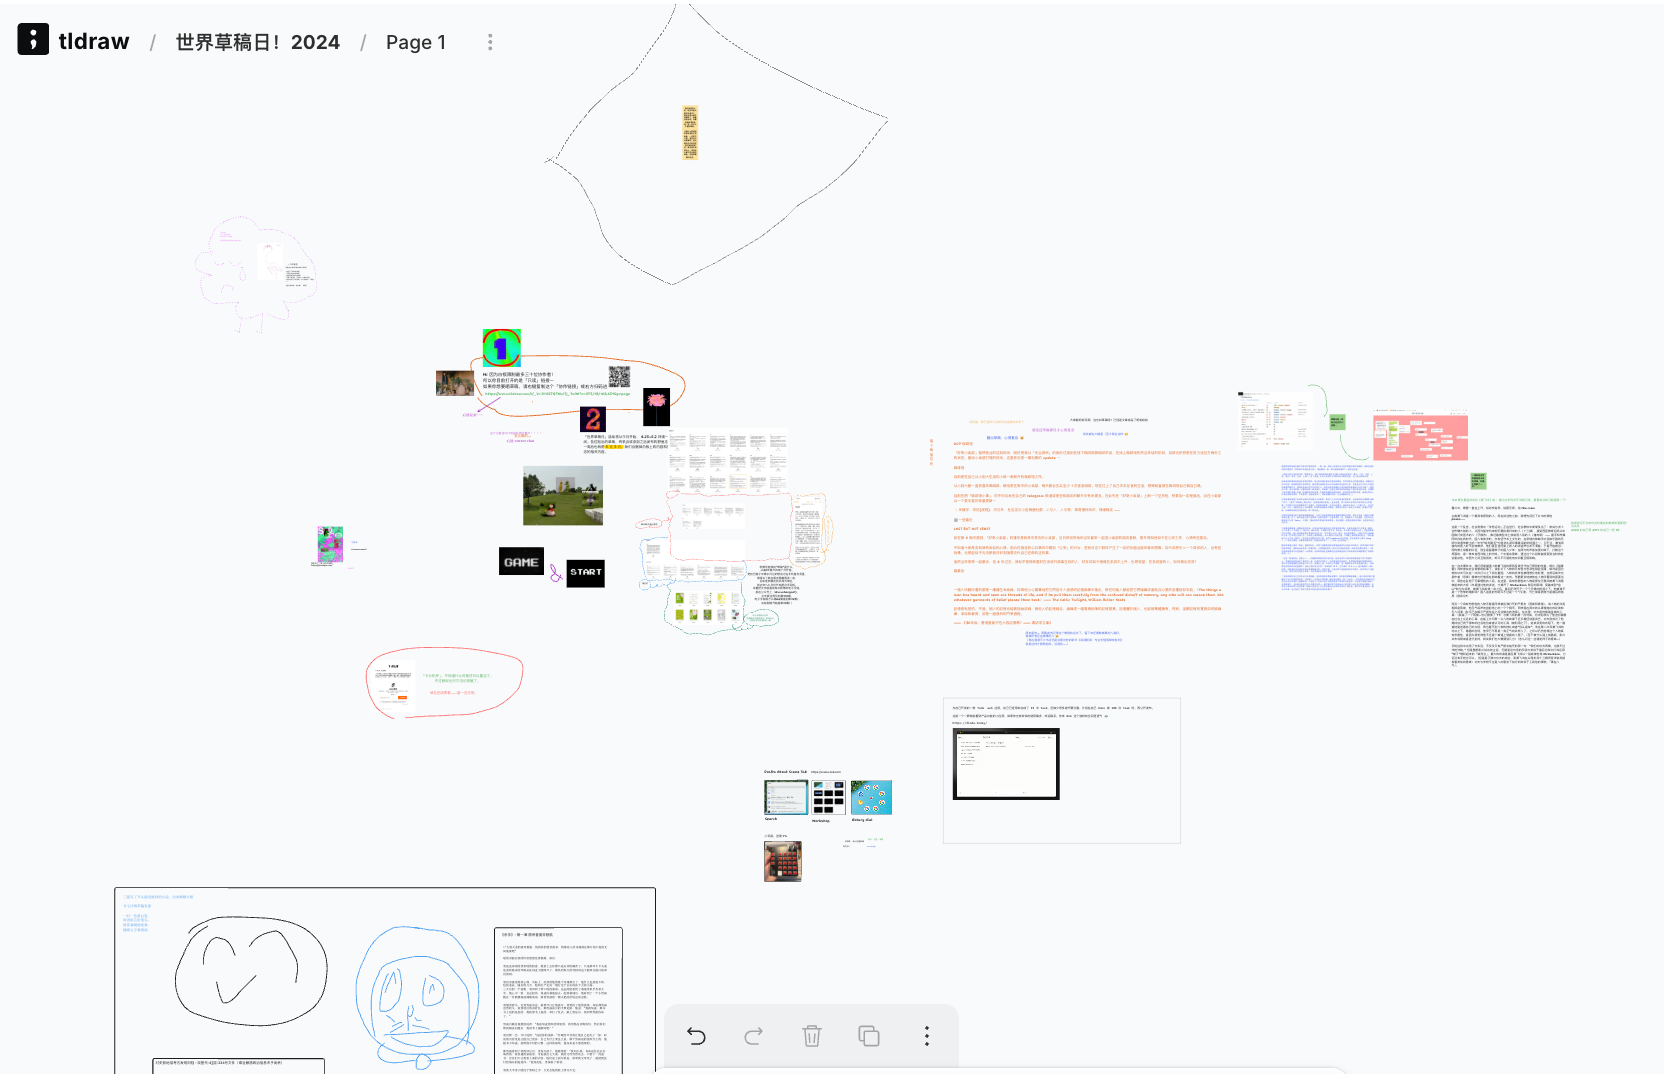The width and height of the screenshot is (1664, 1074).
Task: Open the three-dot menu beside Page 1
Action: (x=490, y=42)
